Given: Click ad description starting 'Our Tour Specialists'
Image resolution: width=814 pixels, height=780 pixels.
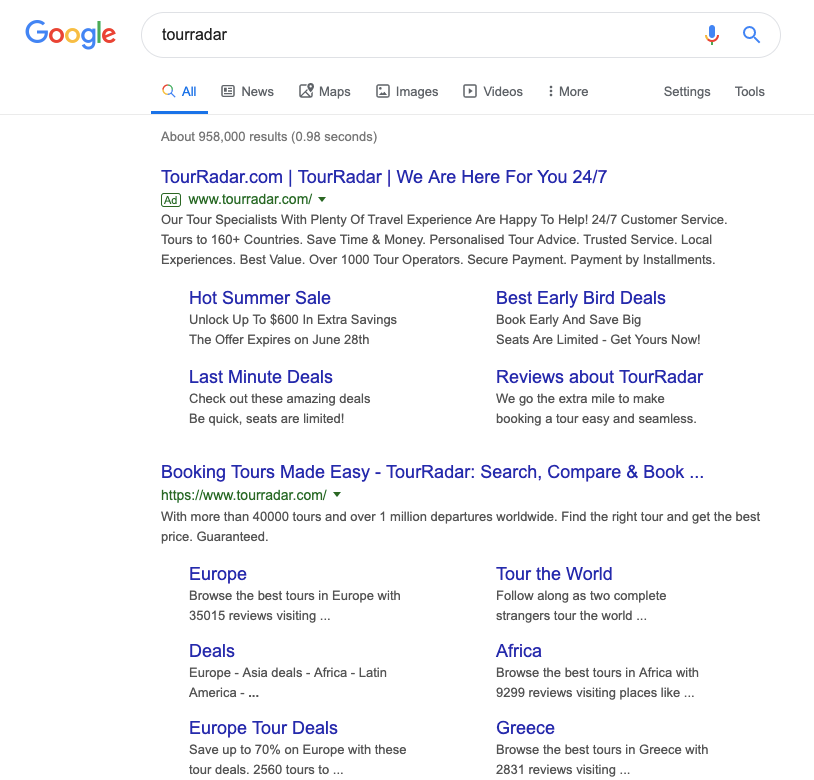Looking at the screenshot, I should (444, 240).
